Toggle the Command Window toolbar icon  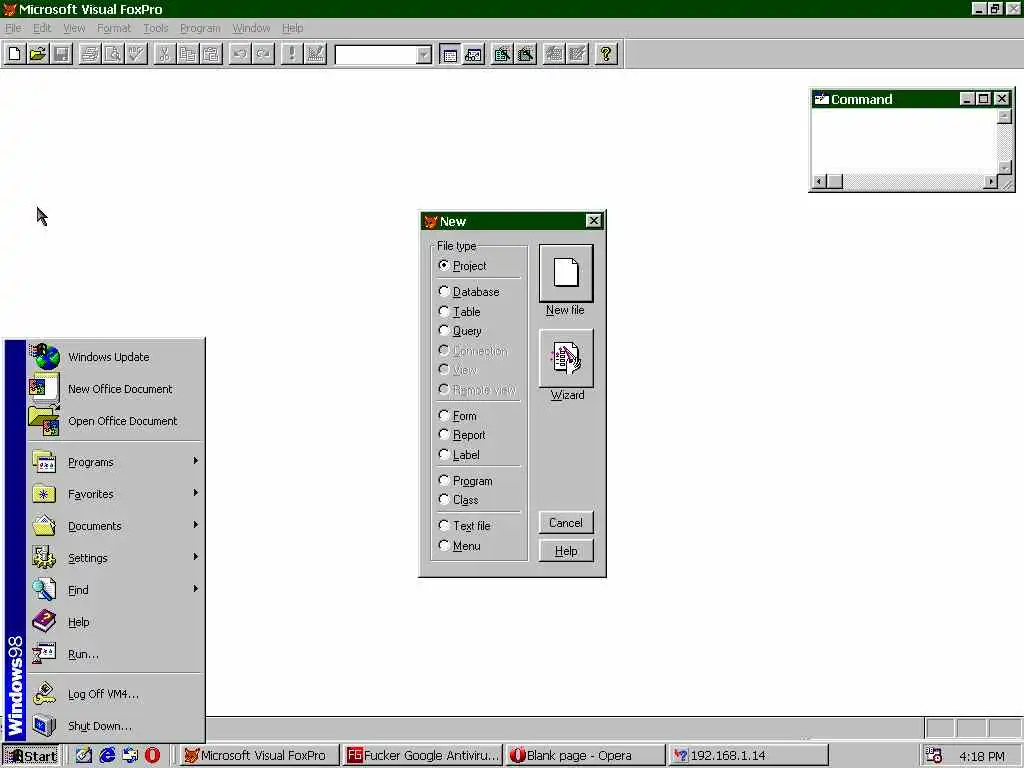(450, 54)
